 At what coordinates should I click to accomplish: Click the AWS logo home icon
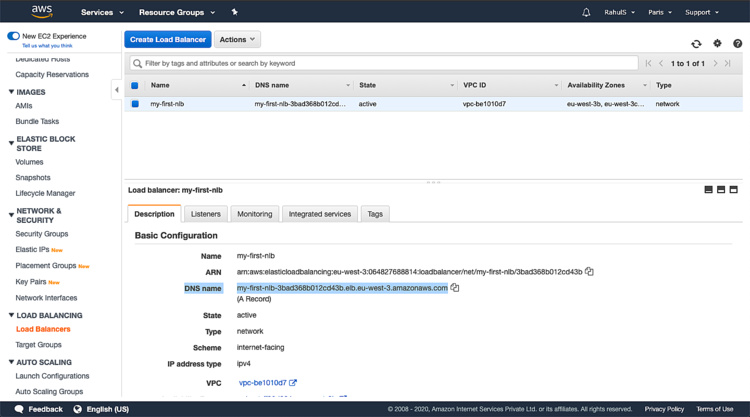point(41,12)
